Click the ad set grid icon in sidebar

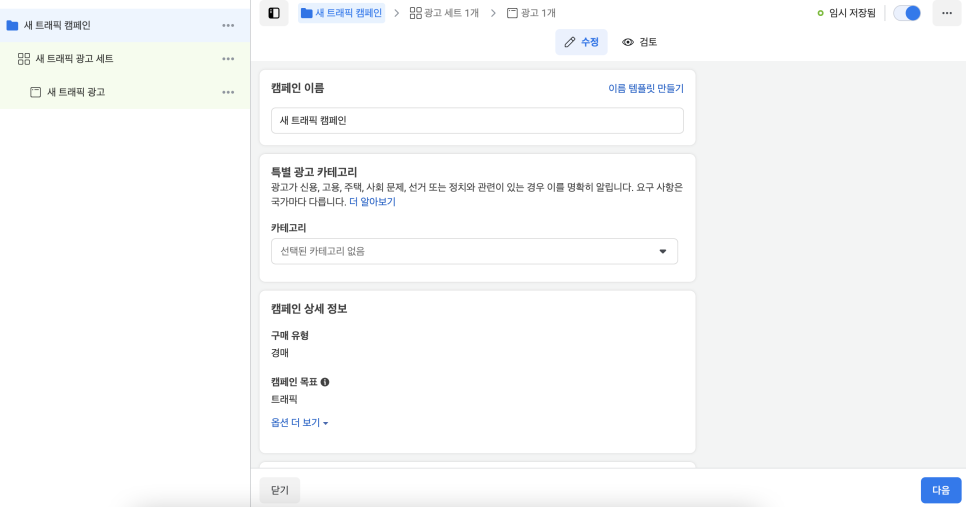click(x=24, y=59)
